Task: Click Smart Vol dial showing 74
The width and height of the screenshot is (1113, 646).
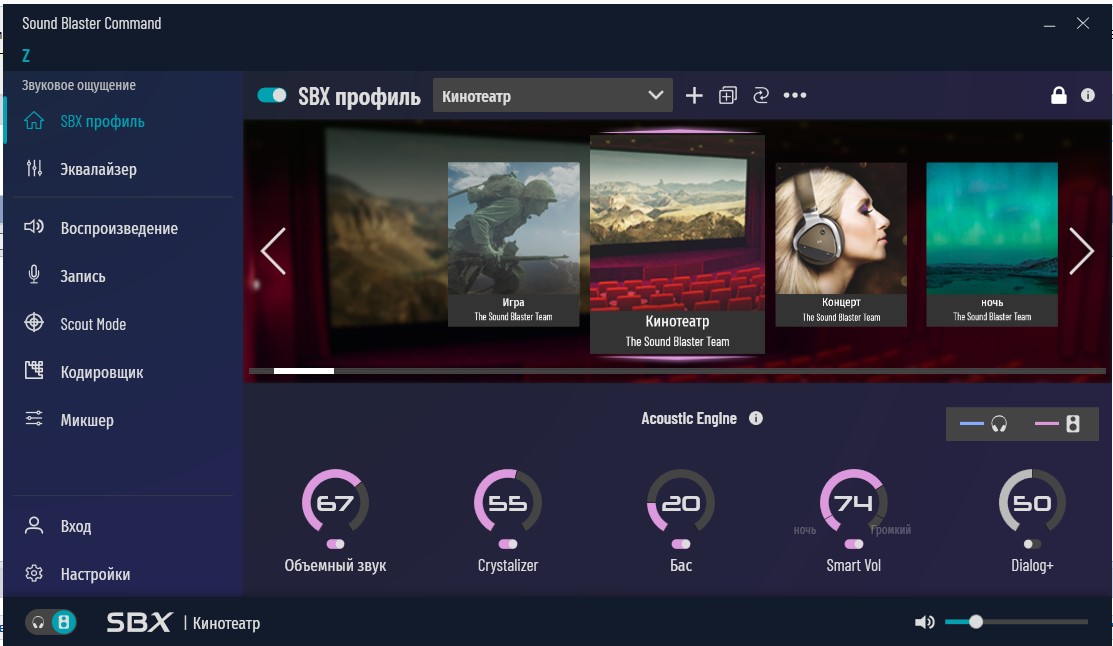Action: click(854, 502)
